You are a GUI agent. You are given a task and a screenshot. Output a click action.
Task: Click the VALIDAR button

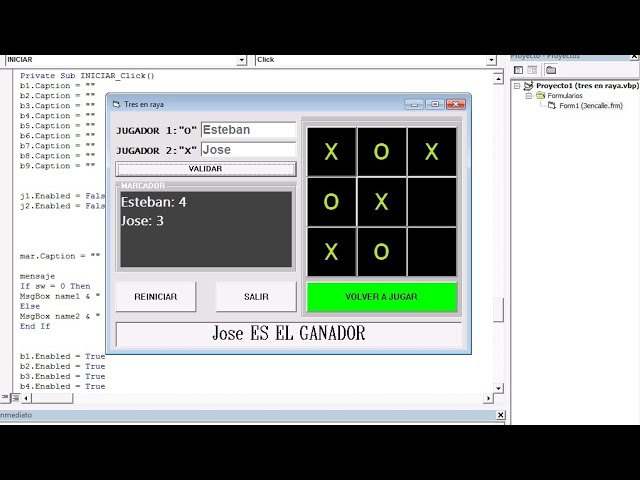point(206,169)
